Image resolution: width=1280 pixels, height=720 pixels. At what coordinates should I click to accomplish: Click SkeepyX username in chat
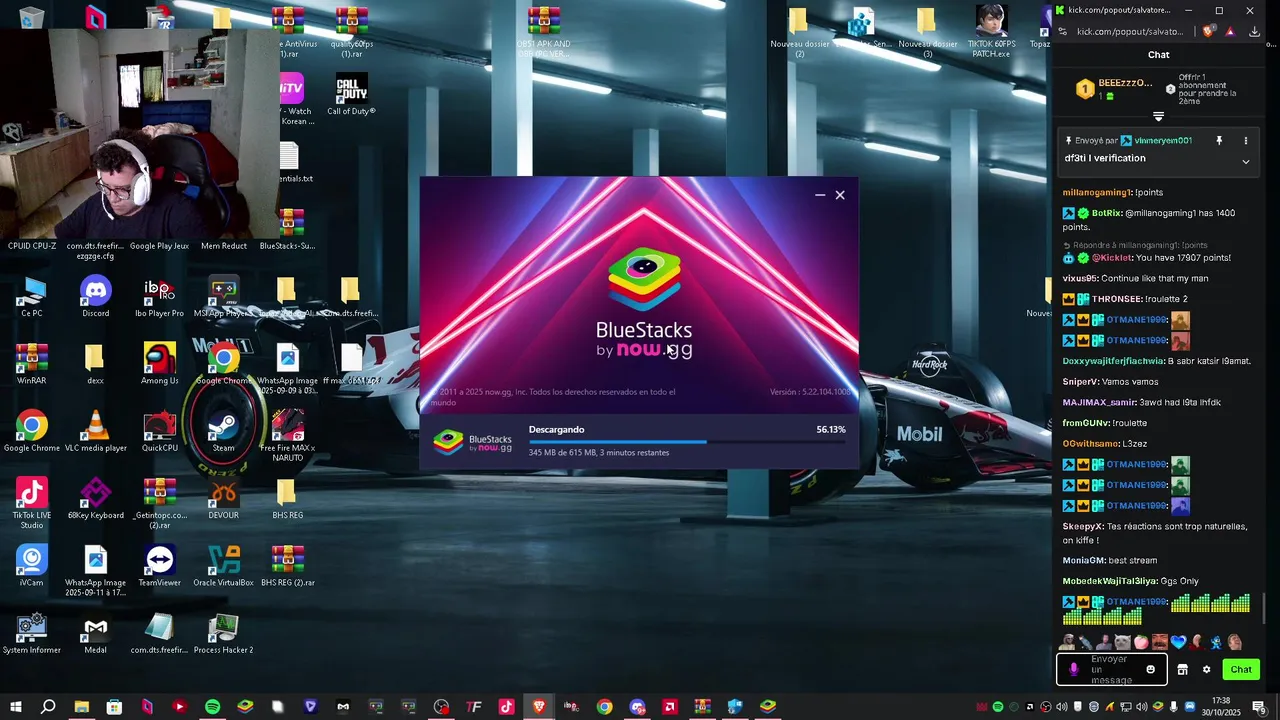tap(1083, 526)
